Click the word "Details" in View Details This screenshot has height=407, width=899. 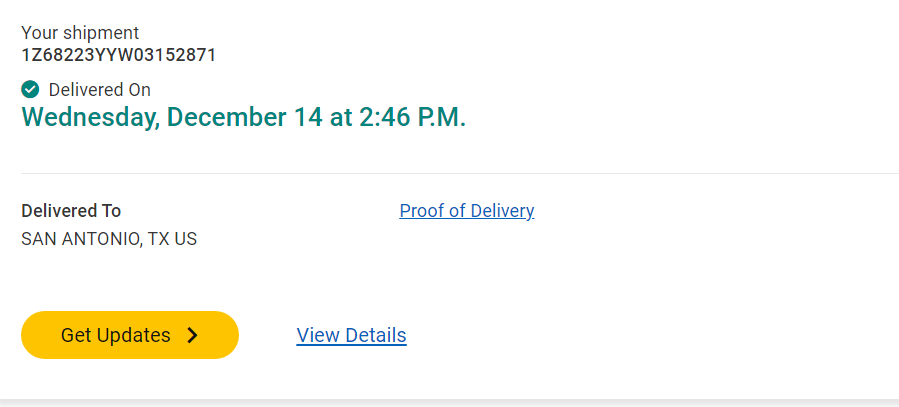(x=374, y=336)
